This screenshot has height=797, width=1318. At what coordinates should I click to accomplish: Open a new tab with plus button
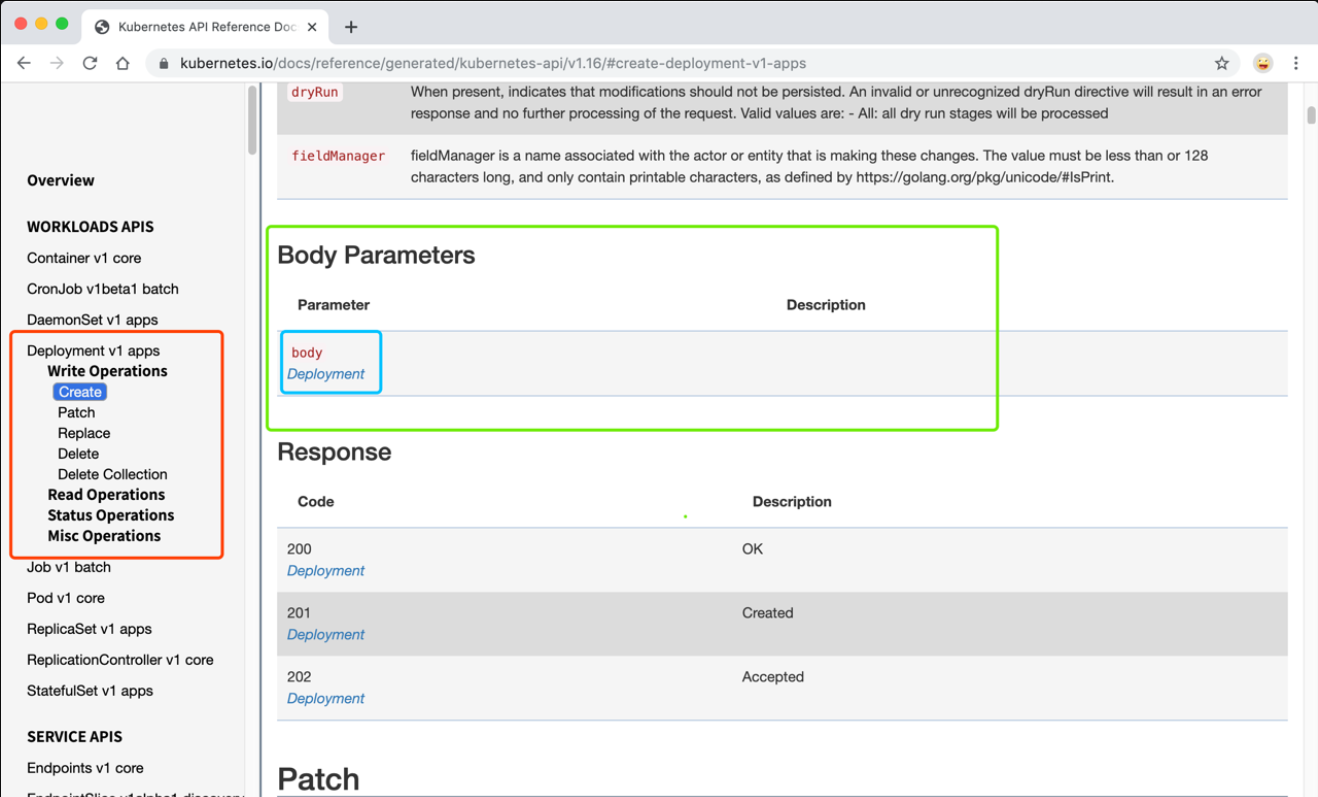coord(351,27)
